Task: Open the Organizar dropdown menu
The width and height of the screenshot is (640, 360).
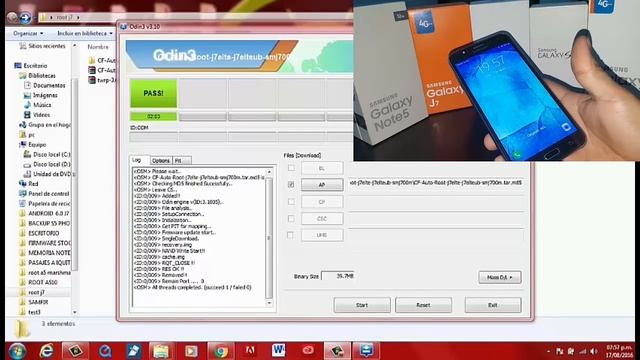Action: [x=28, y=33]
